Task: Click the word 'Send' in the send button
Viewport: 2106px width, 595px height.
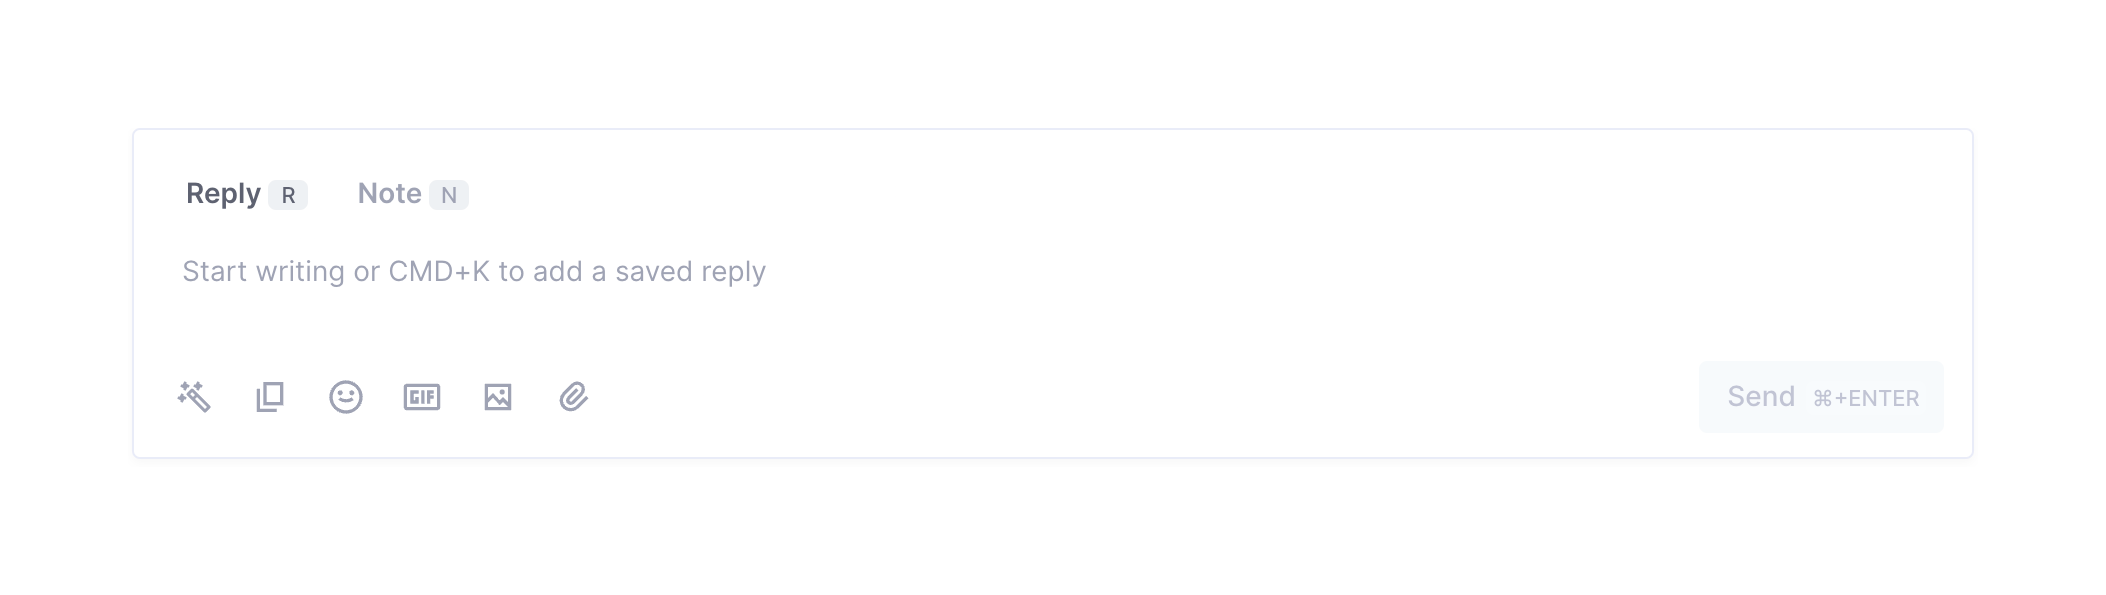Action: 1761,397
